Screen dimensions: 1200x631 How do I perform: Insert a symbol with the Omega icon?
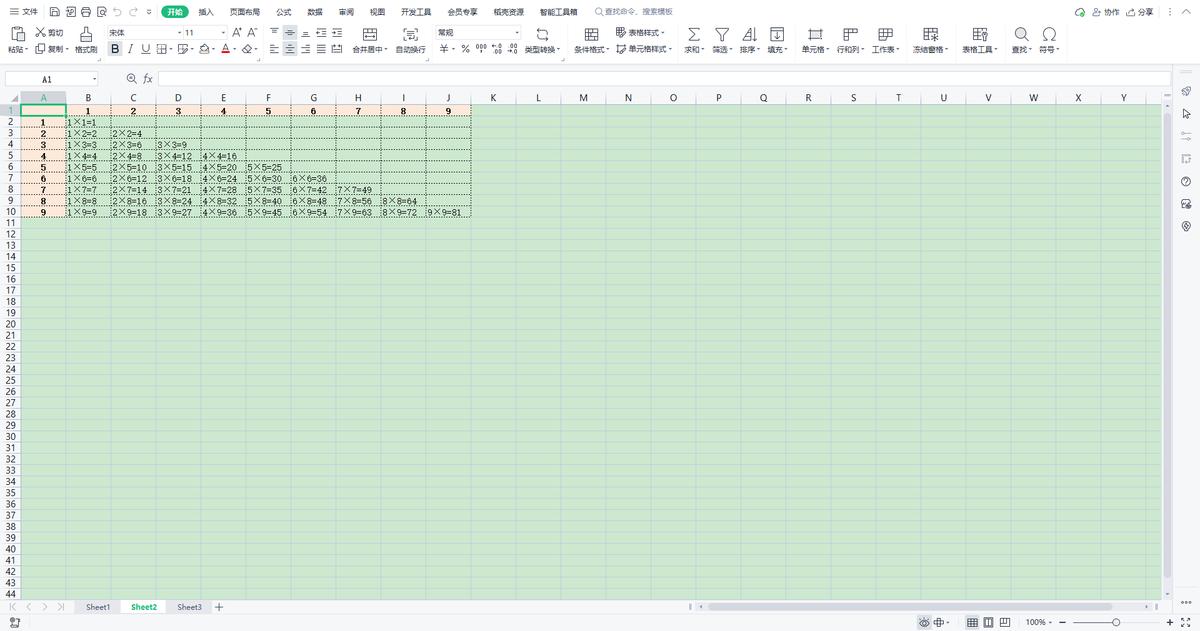tap(1049, 34)
